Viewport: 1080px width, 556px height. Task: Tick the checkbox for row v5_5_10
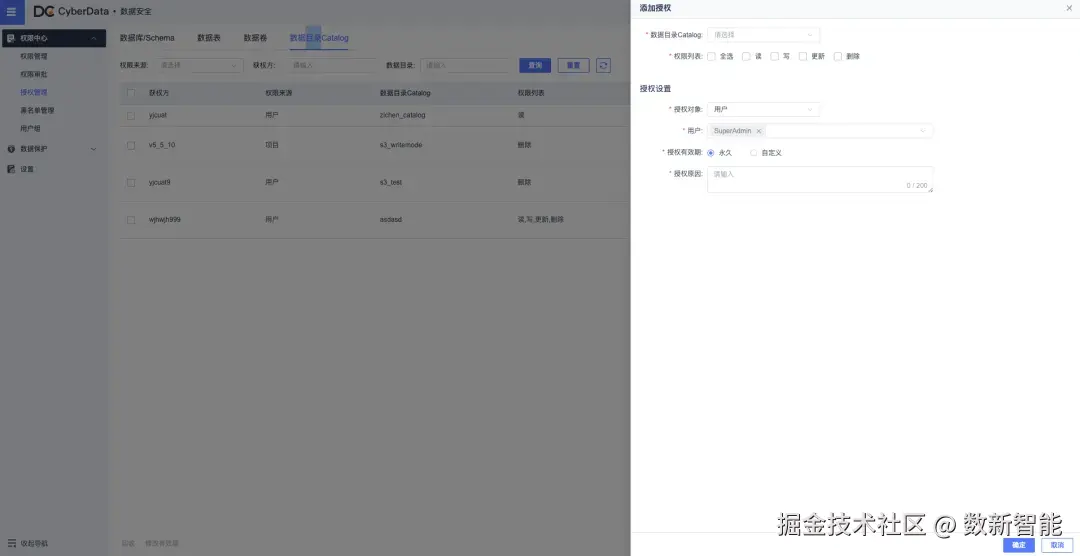pyautogui.click(x=131, y=145)
